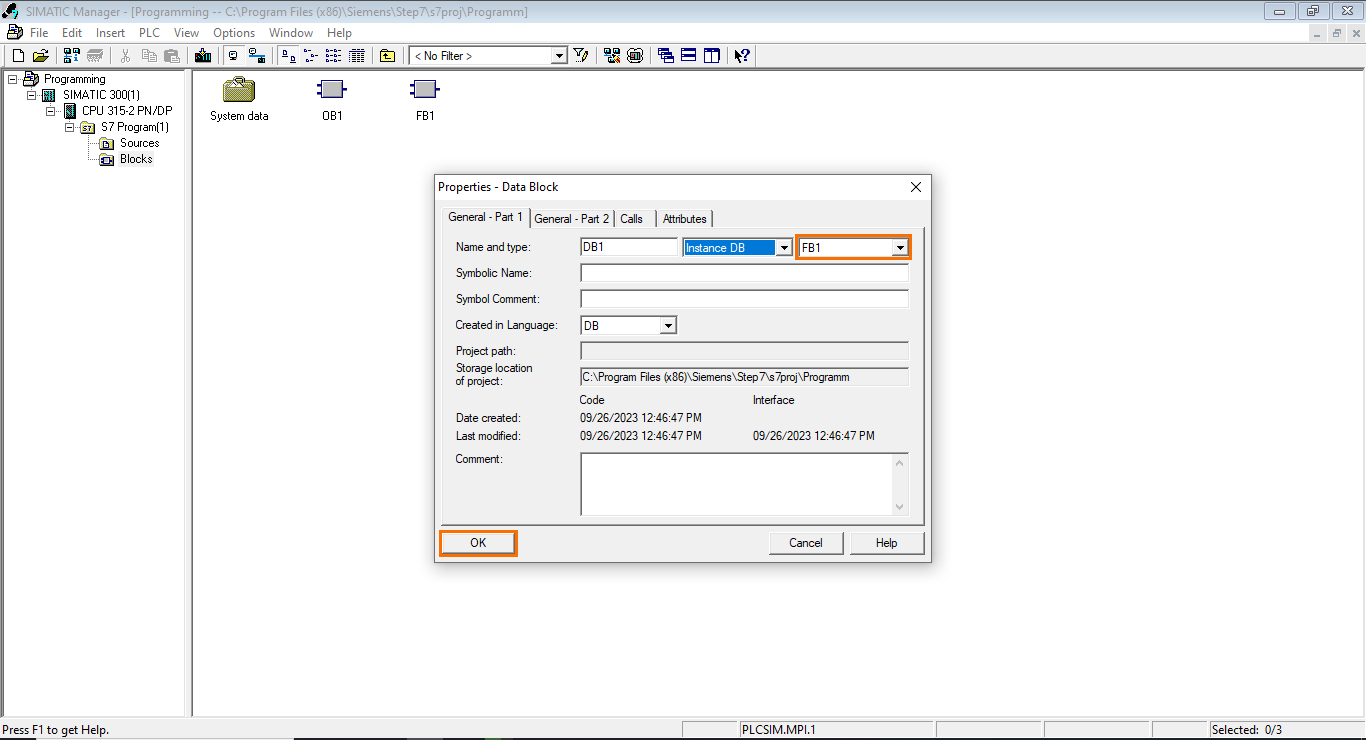This screenshot has width=1366, height=740.
Task: Collapse the CPU 315-2 PN/DP node
Action: pyautogui.click(x=51, y=111)
